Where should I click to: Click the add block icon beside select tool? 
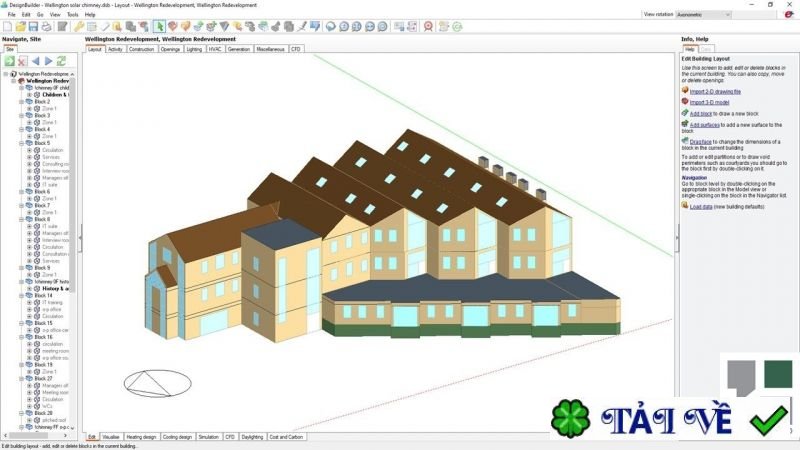coord(172,26)
